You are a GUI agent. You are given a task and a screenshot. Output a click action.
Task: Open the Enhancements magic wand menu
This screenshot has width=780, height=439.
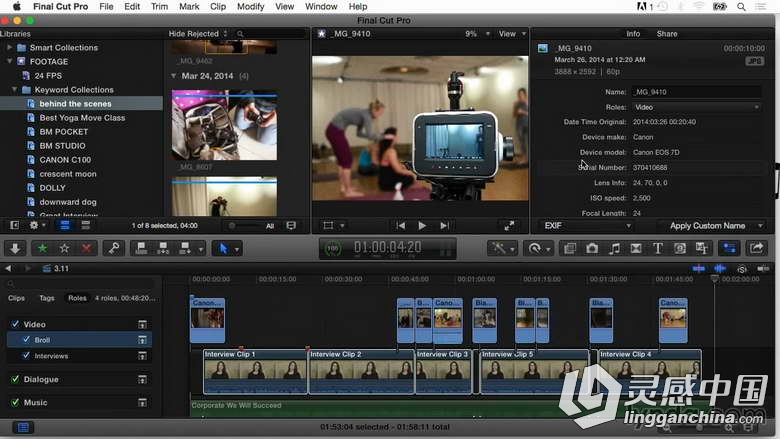point(502,248)
